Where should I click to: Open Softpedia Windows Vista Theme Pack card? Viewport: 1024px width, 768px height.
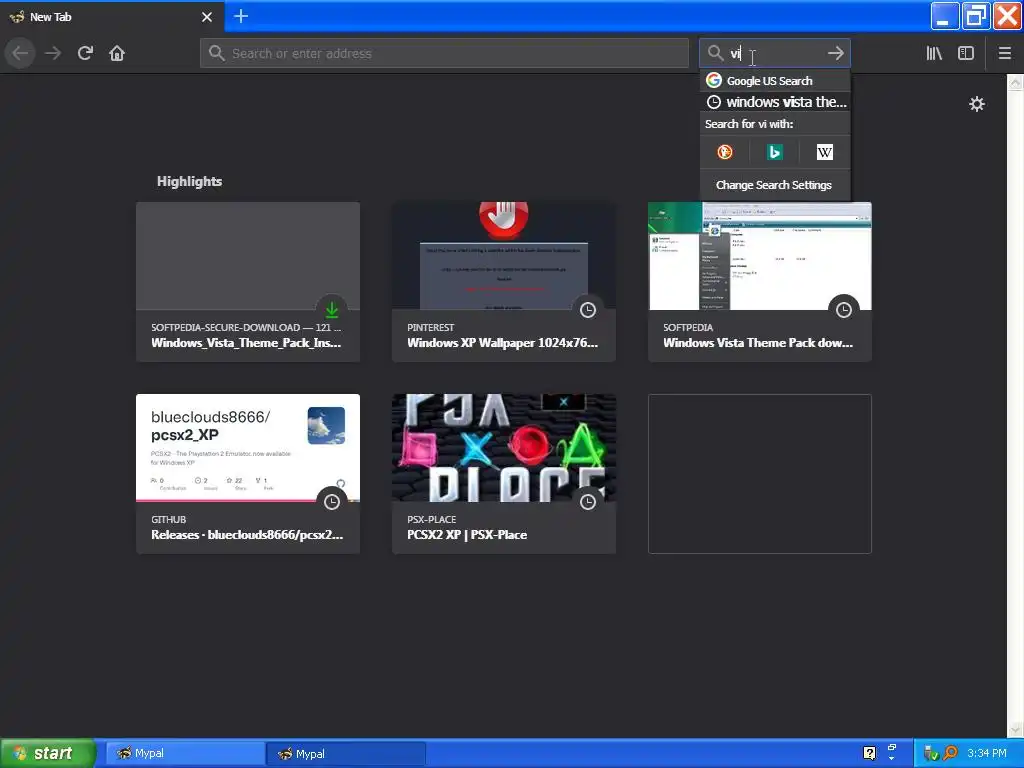[760, 281]
